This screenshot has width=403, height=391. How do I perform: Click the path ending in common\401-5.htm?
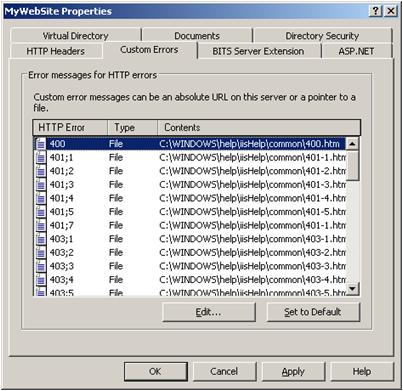coord(253,212)
